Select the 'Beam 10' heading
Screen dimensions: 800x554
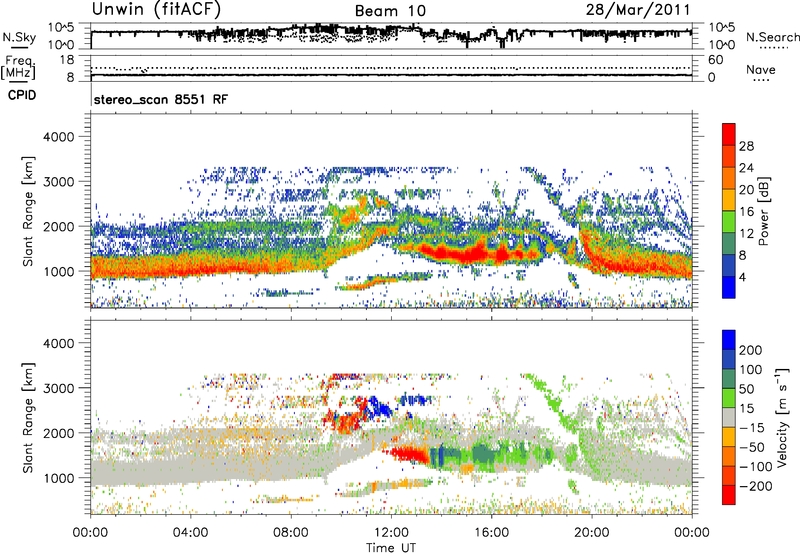(x=390, y=11)
